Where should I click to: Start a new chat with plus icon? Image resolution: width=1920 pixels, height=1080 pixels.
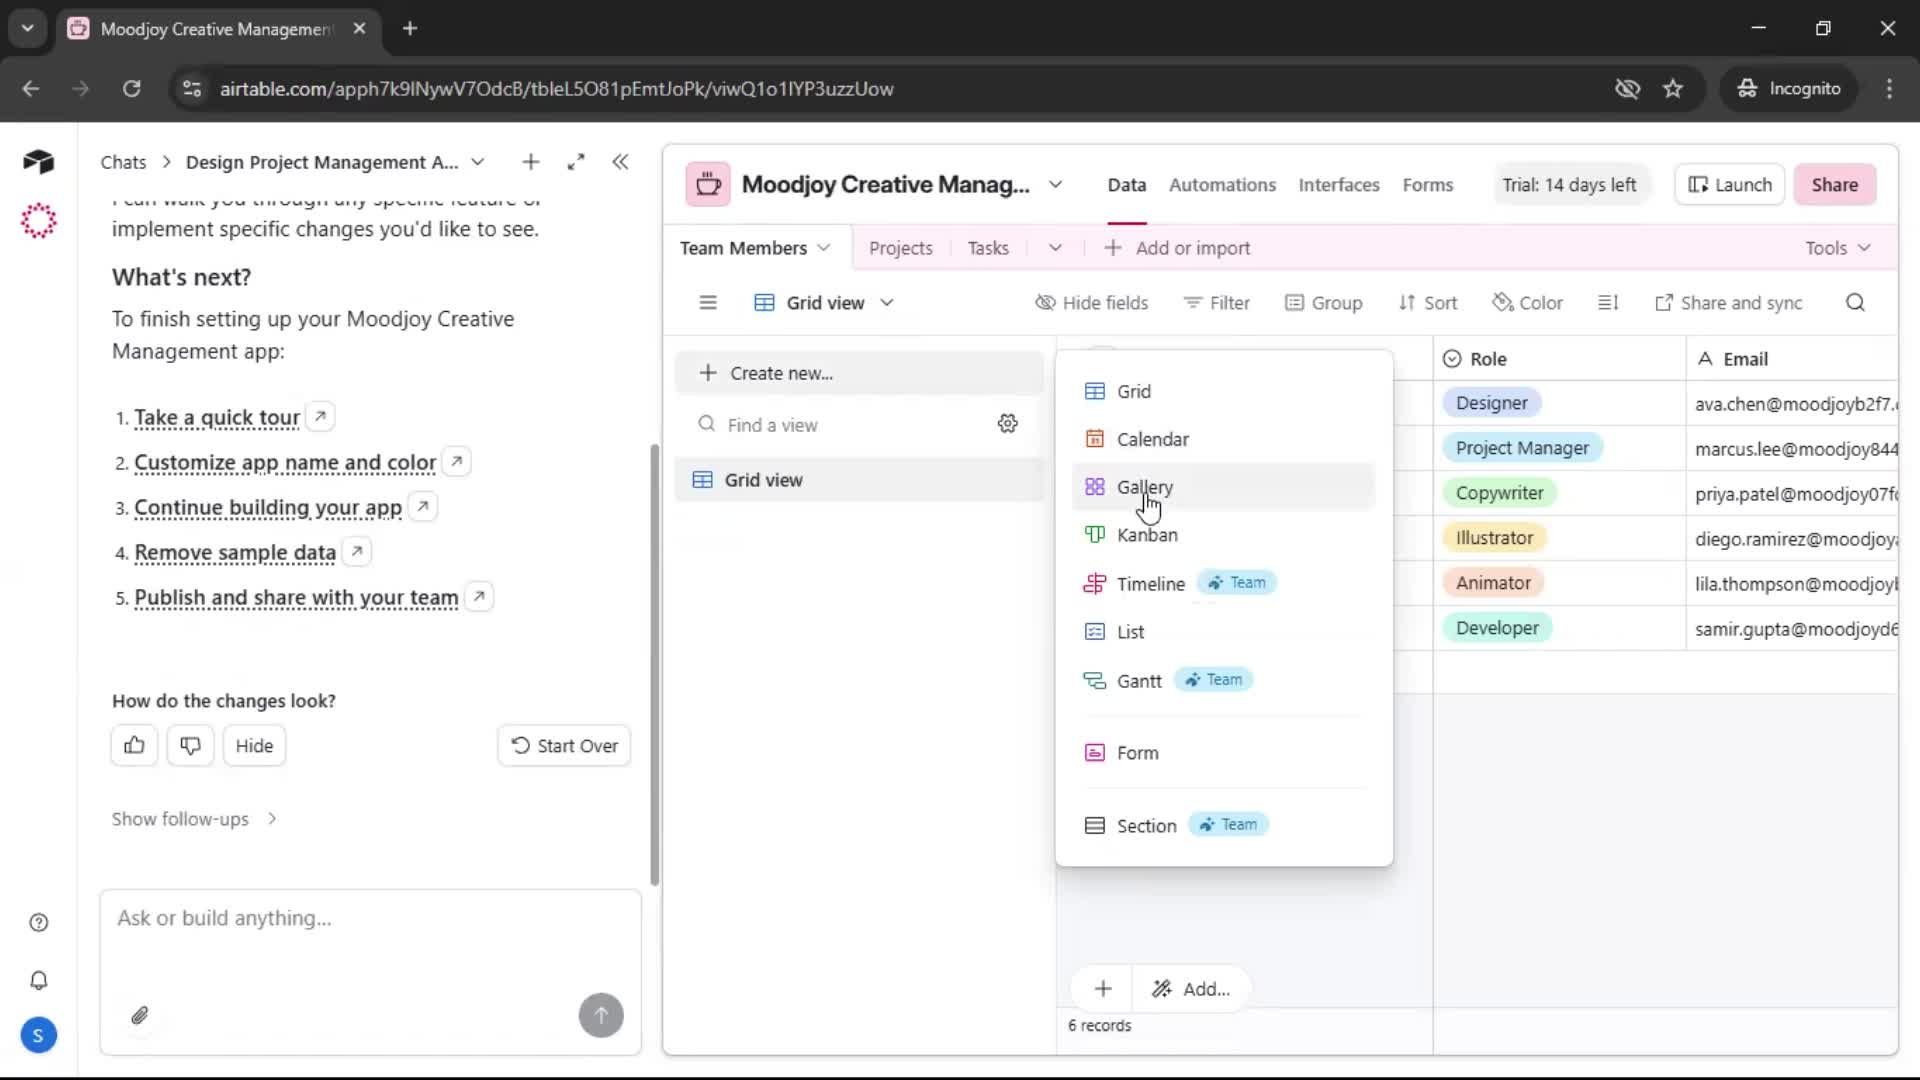tap(531, 162)
